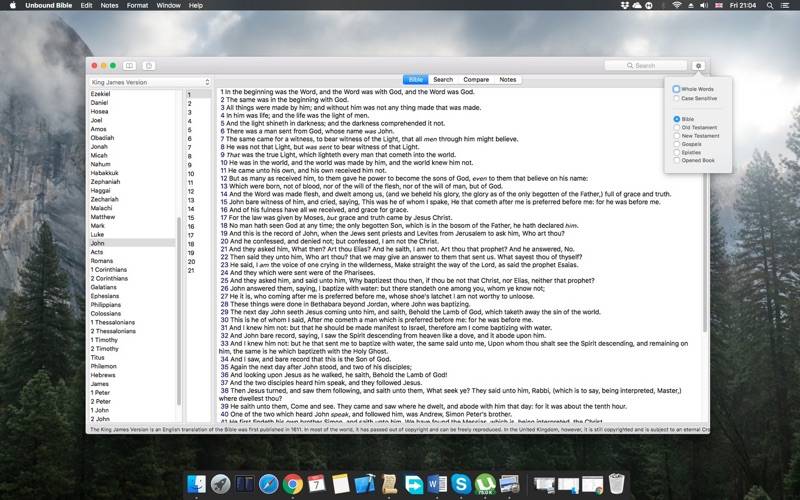Image resolution: width=800 pixels, height=500 pixels.
Task: Open the Trash in the Dock
Action: pos(616,484)
